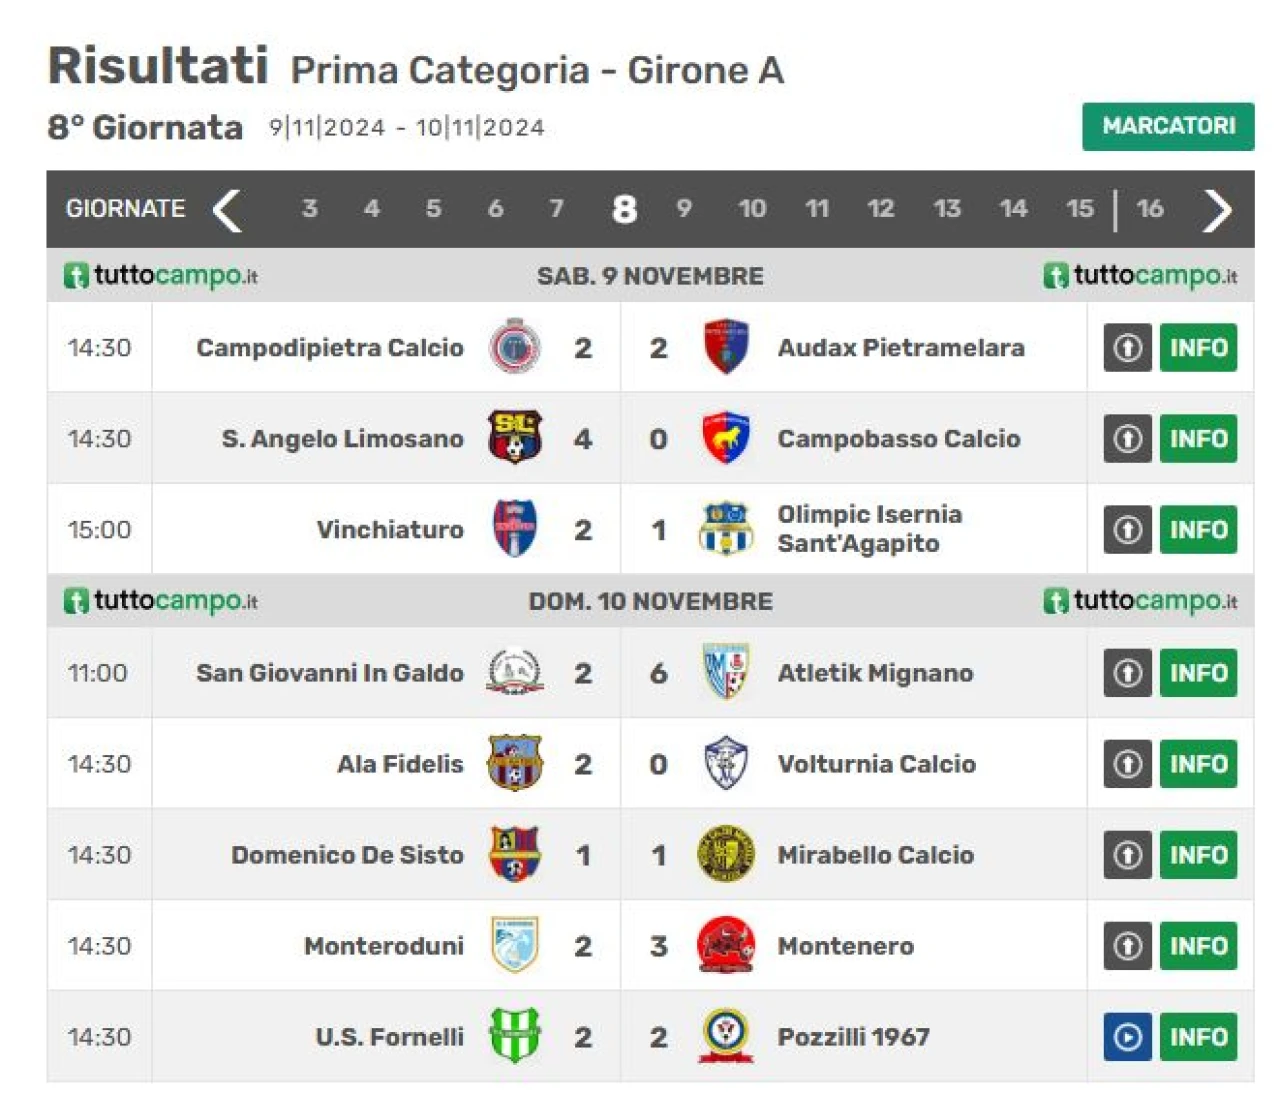This screenshot has height=1094, width=1280.
Task: Click the Montenero red bull crest
Action: [x=725, y=945]
